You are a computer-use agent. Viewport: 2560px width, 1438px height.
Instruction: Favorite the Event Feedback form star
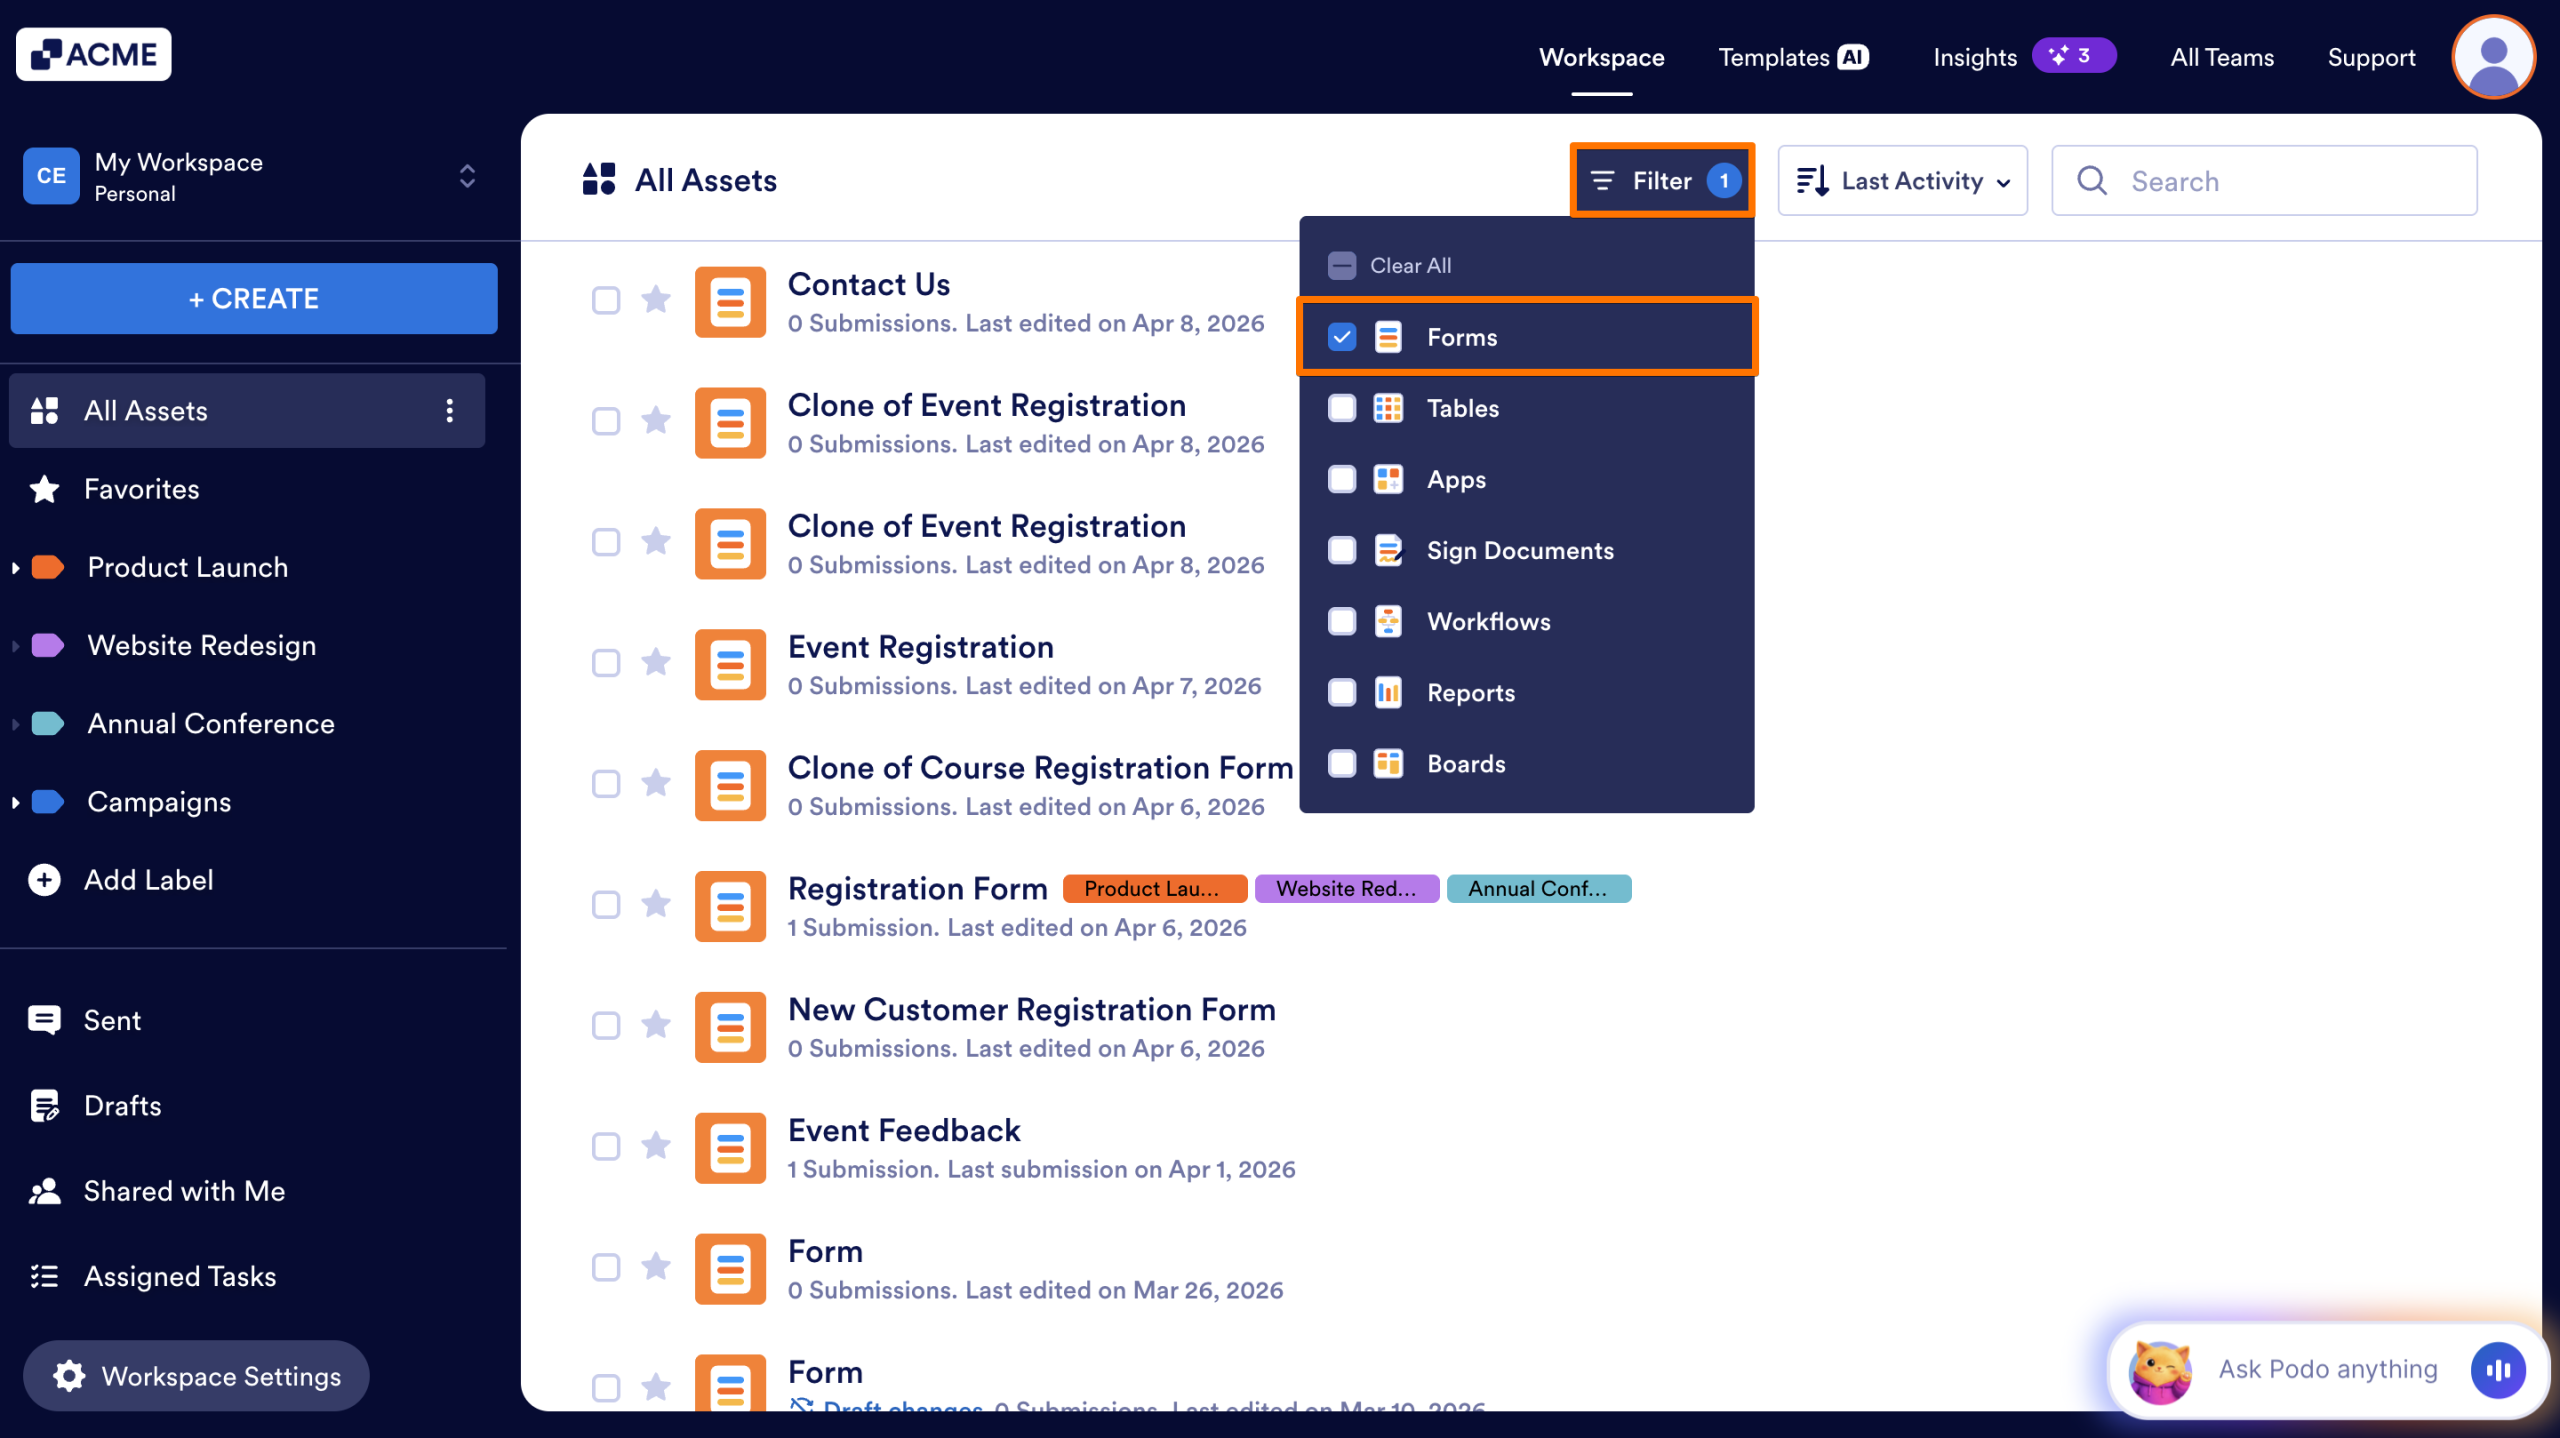tap(656, 1147)
